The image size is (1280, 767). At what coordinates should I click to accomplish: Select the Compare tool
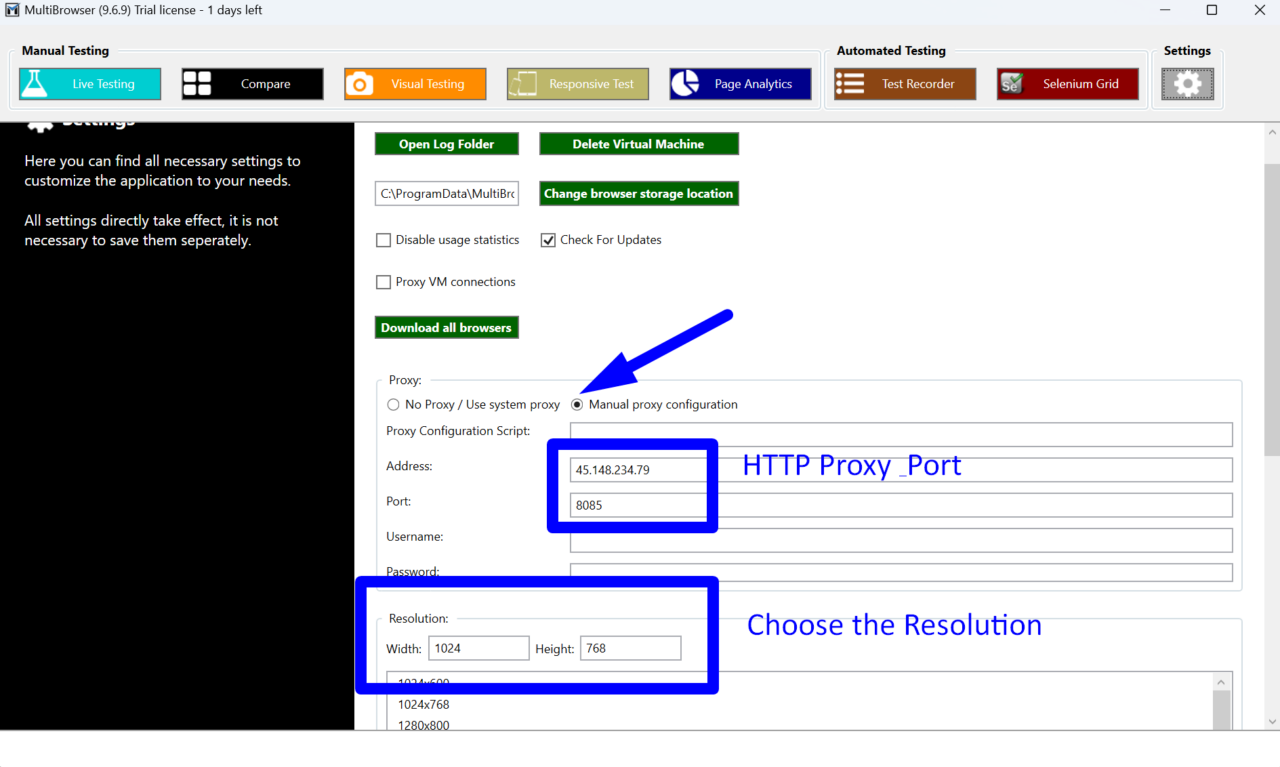click(x=251, y=84)
